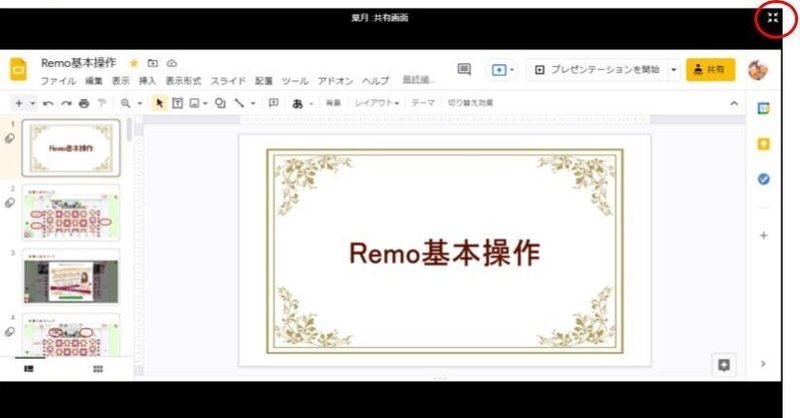This screenshot has height=418, width=800.
Task: Open the 編集 menu
Action: (94, 81)
